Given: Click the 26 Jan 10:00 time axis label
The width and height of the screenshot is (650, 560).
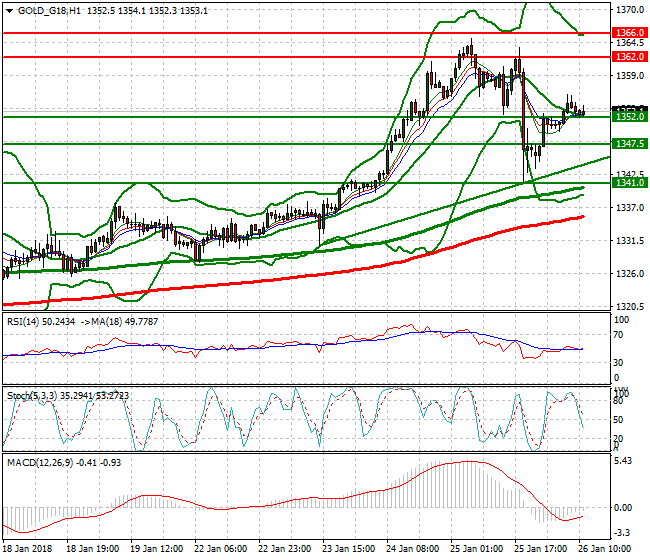Looking at the screenshot, I should (x=605, y=549).
